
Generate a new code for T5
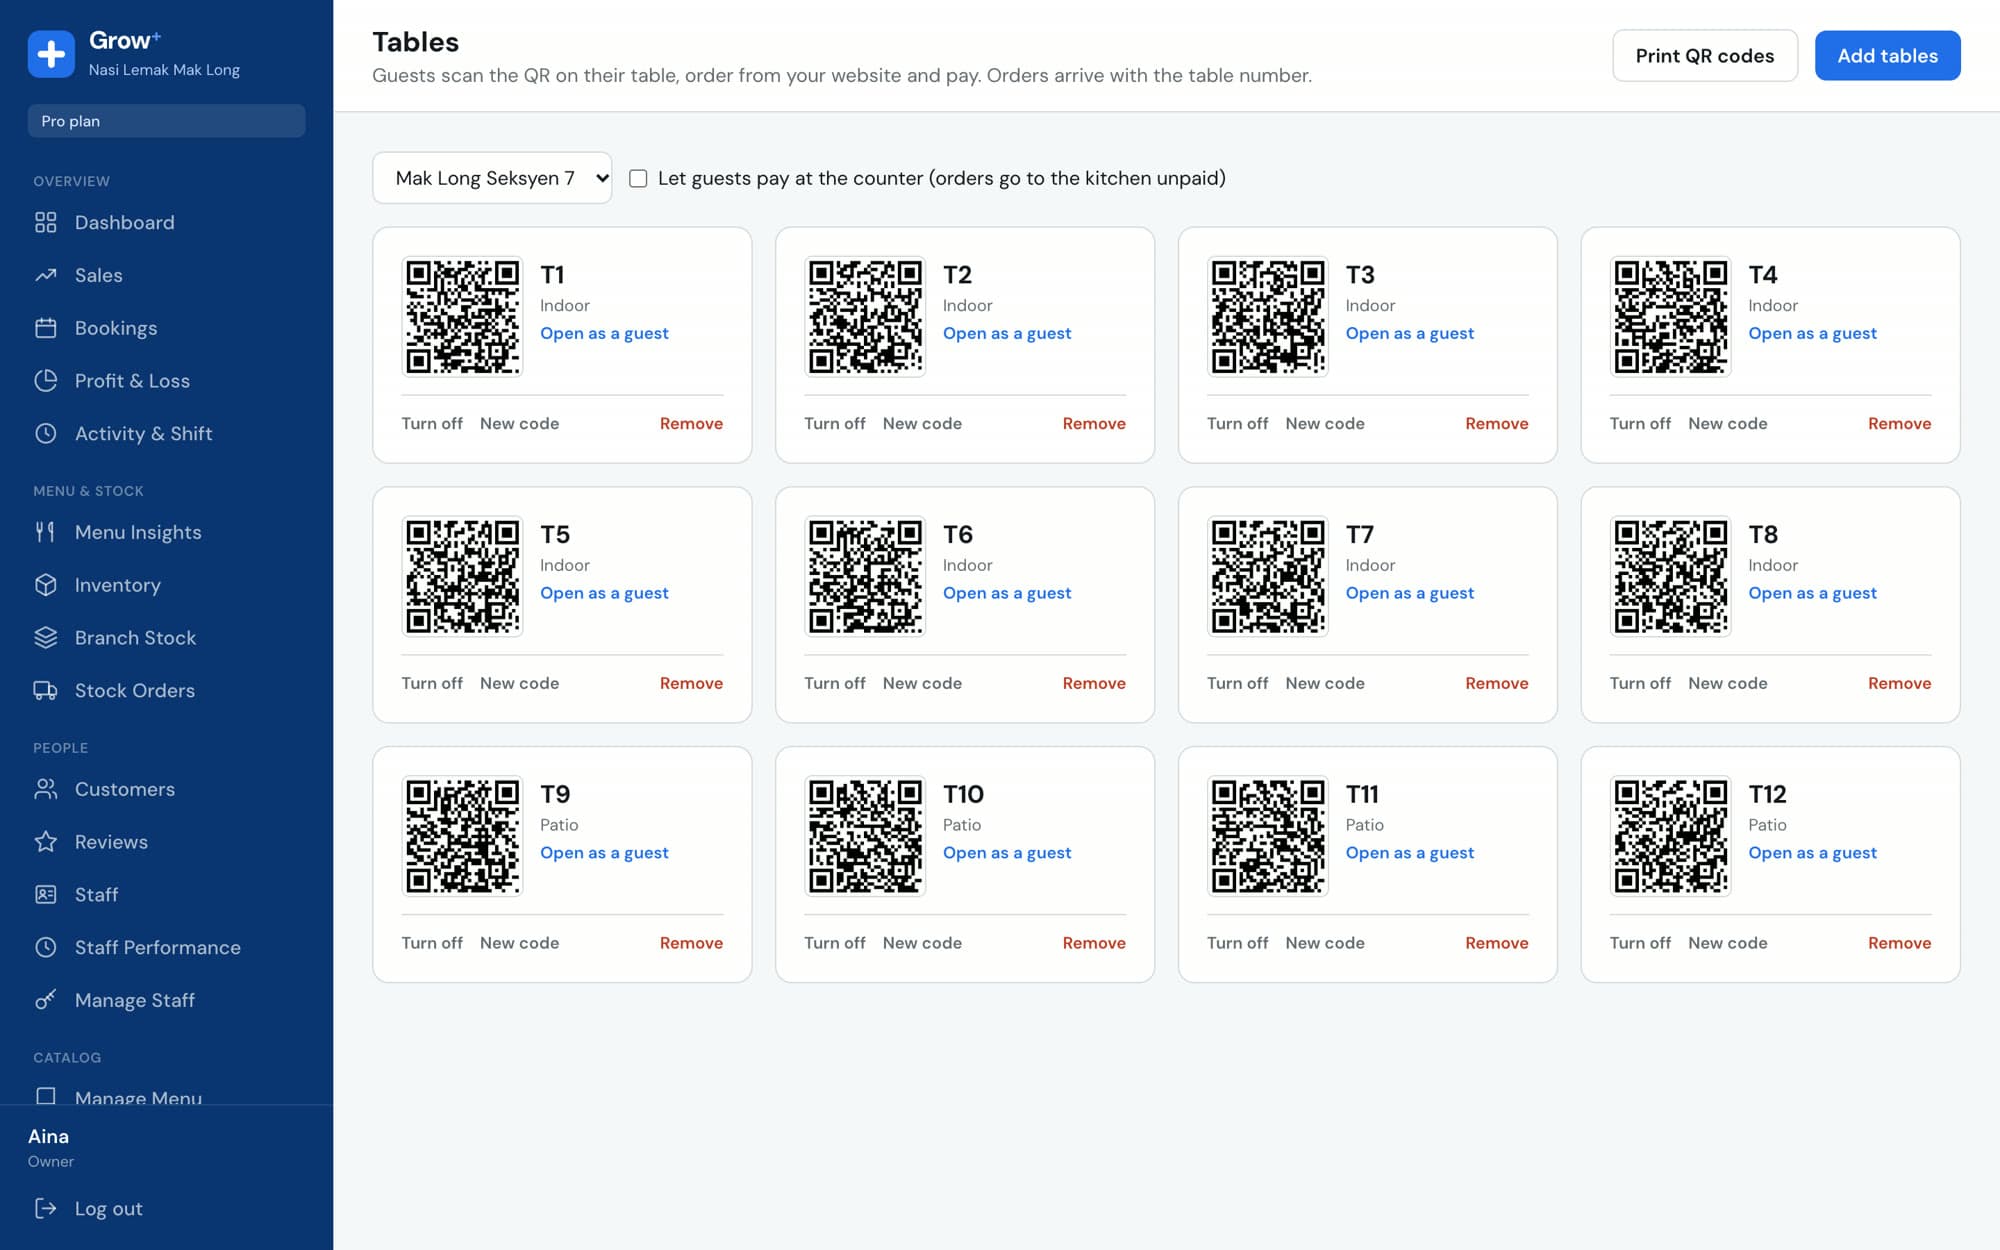point(519,683)
